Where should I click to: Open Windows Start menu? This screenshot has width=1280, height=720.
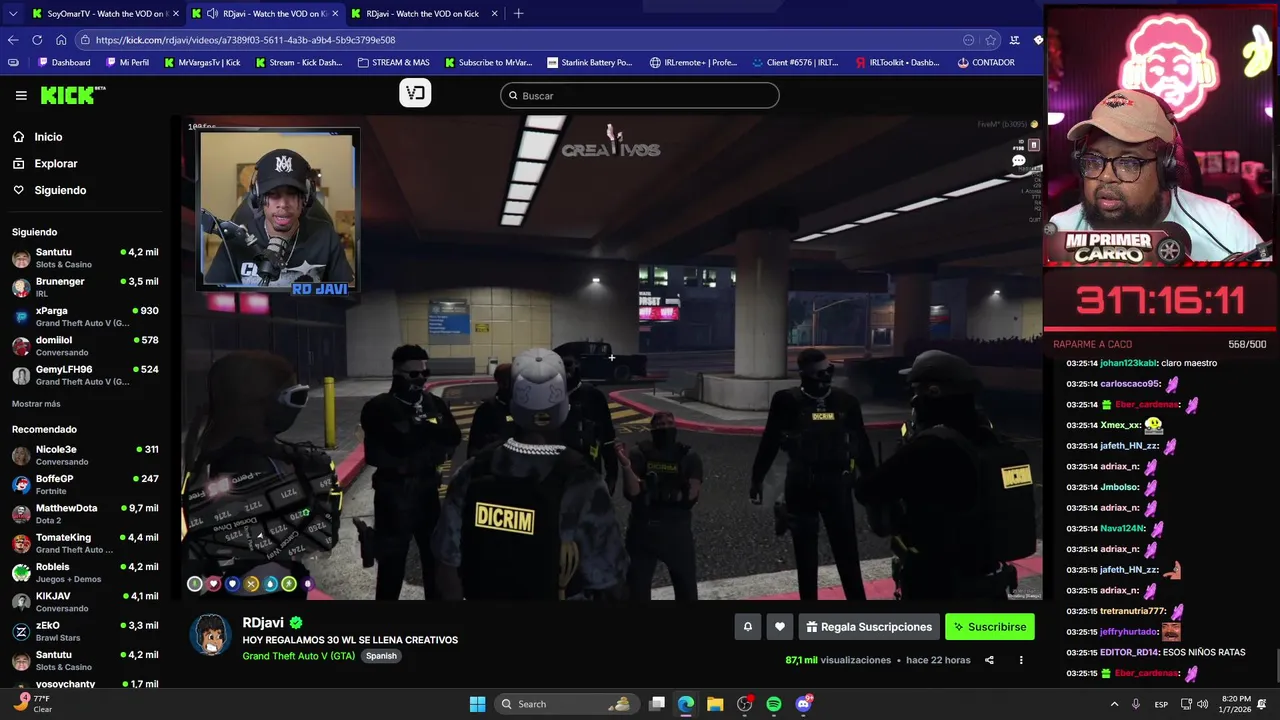tap(477, 704)
